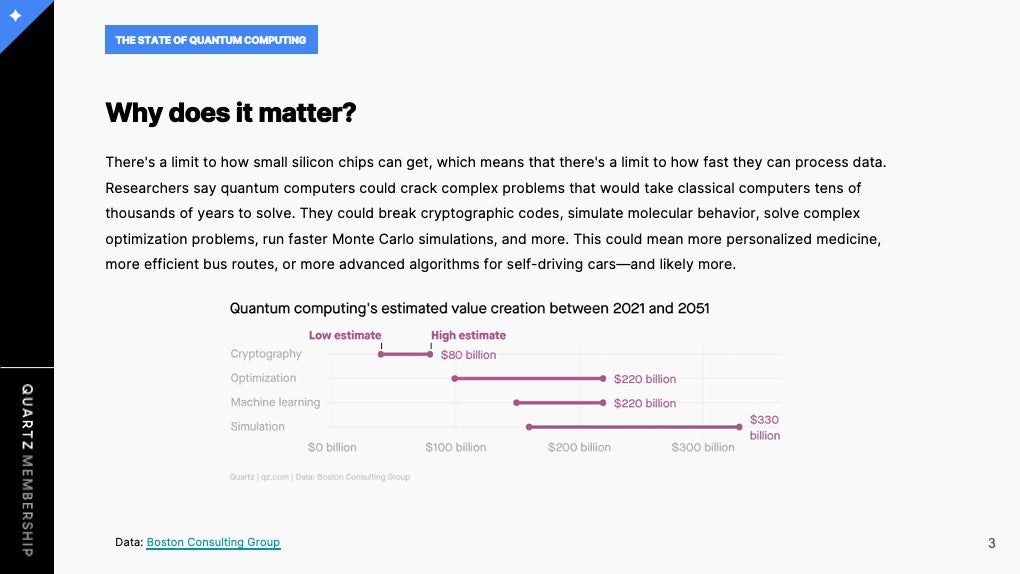Click the chart source credit text
Image resolution: width=1020 pixels, height=574 pixels.
pyautogui.click(x=319, y=477)
